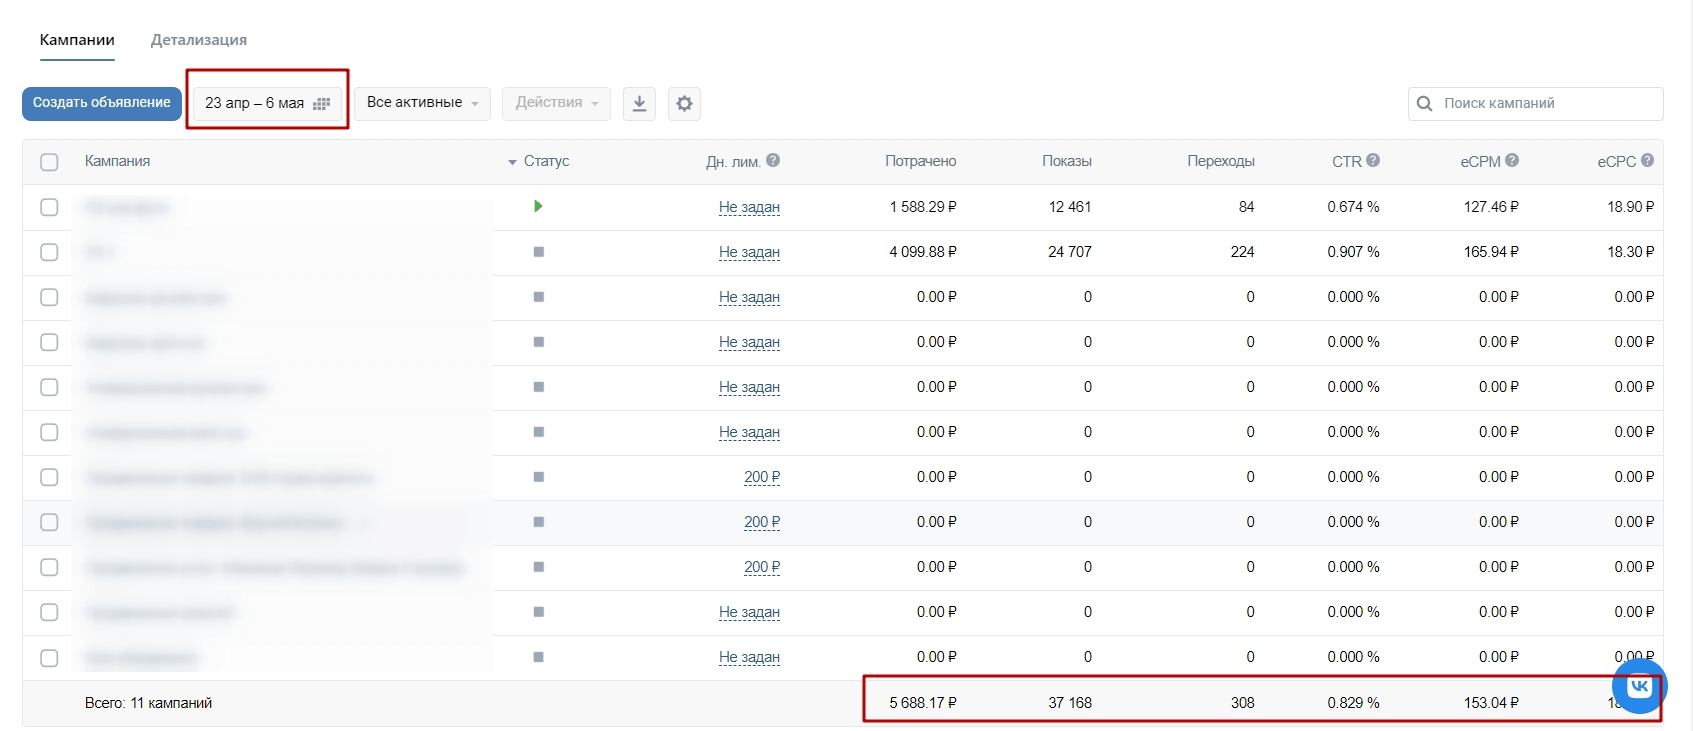Click stopped status icon in second campaign row
1693x731 pixels.
(x=538, y=252)
